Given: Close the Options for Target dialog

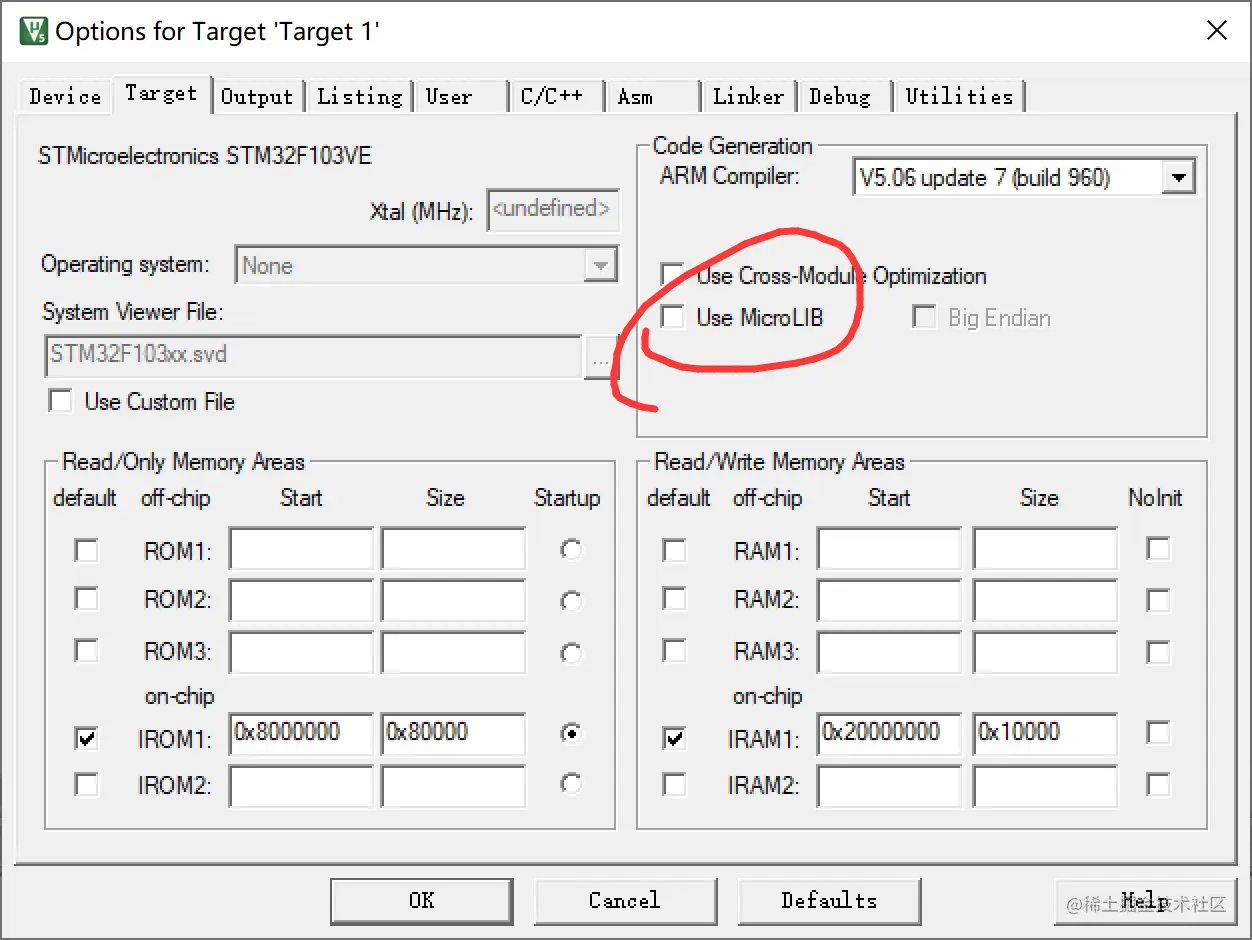Looking at the screenshot, I should tap(1216, 31).
